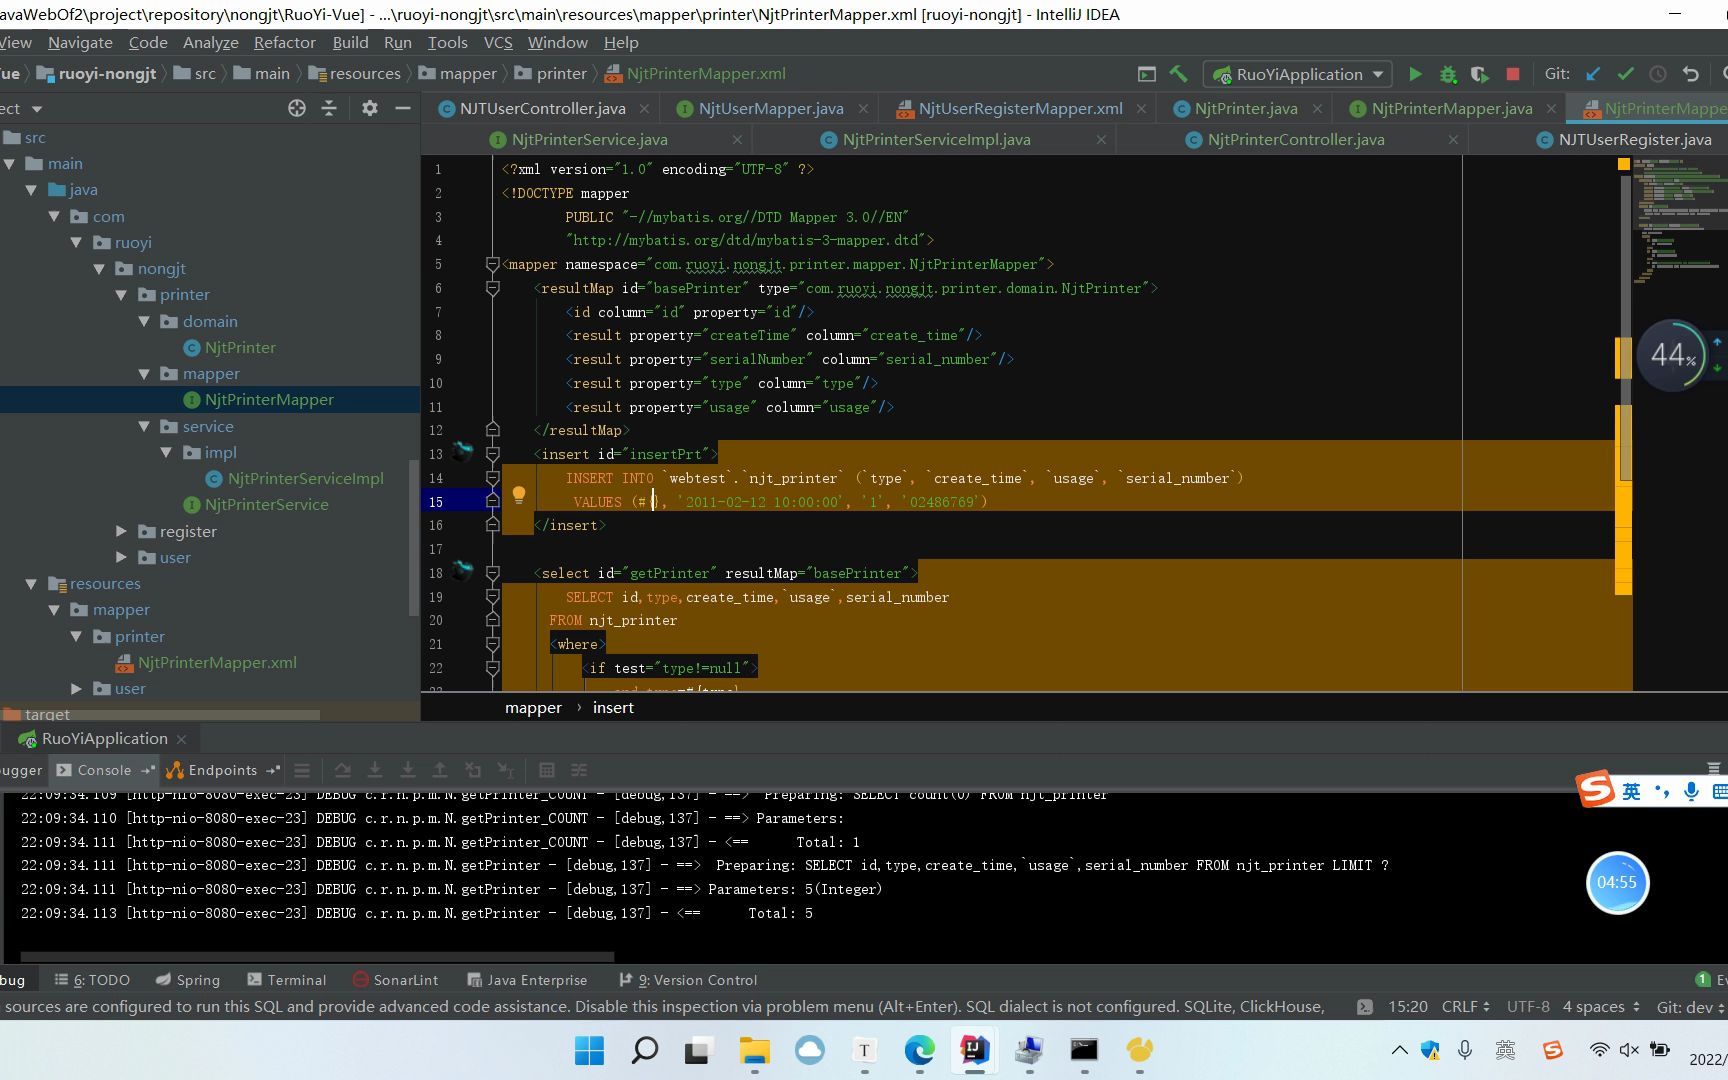This screenshot has width=1728, height=1080.
Task: Open 9: Version Control tool window
Action: 687,980
